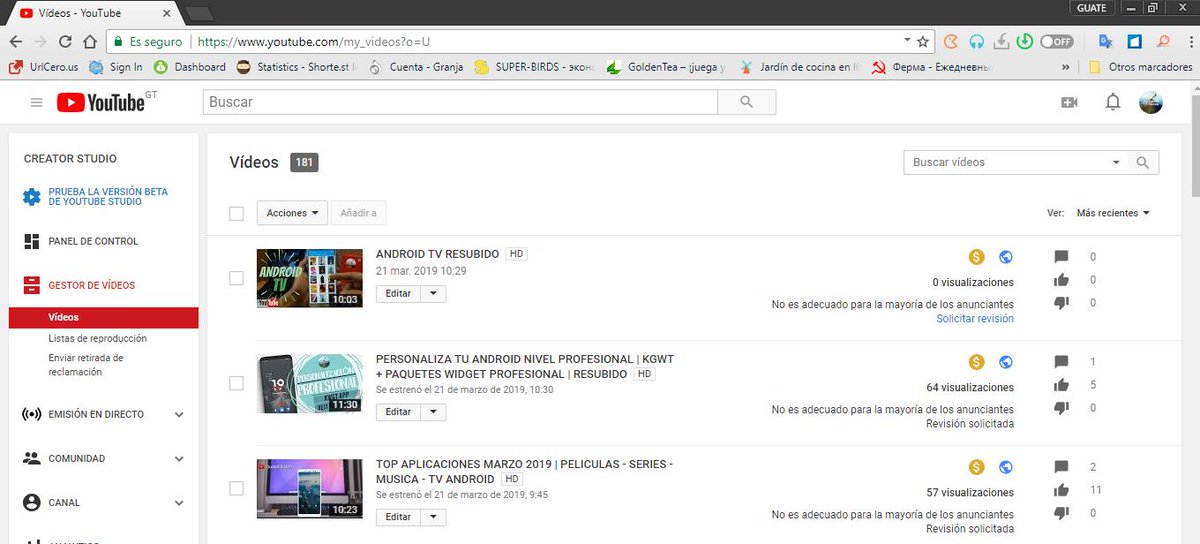
Task: Open the Acciones dropdown
Action: tap(292, 213)
